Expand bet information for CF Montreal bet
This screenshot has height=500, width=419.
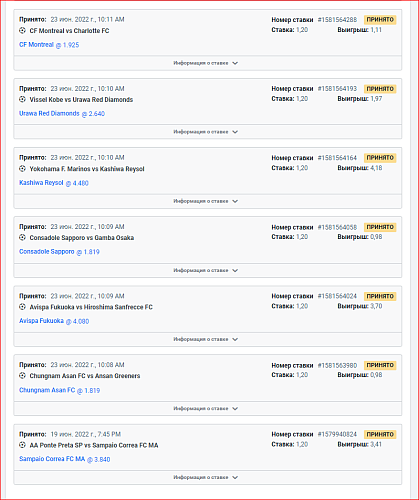pyautogui.click(x=207, y=63)
